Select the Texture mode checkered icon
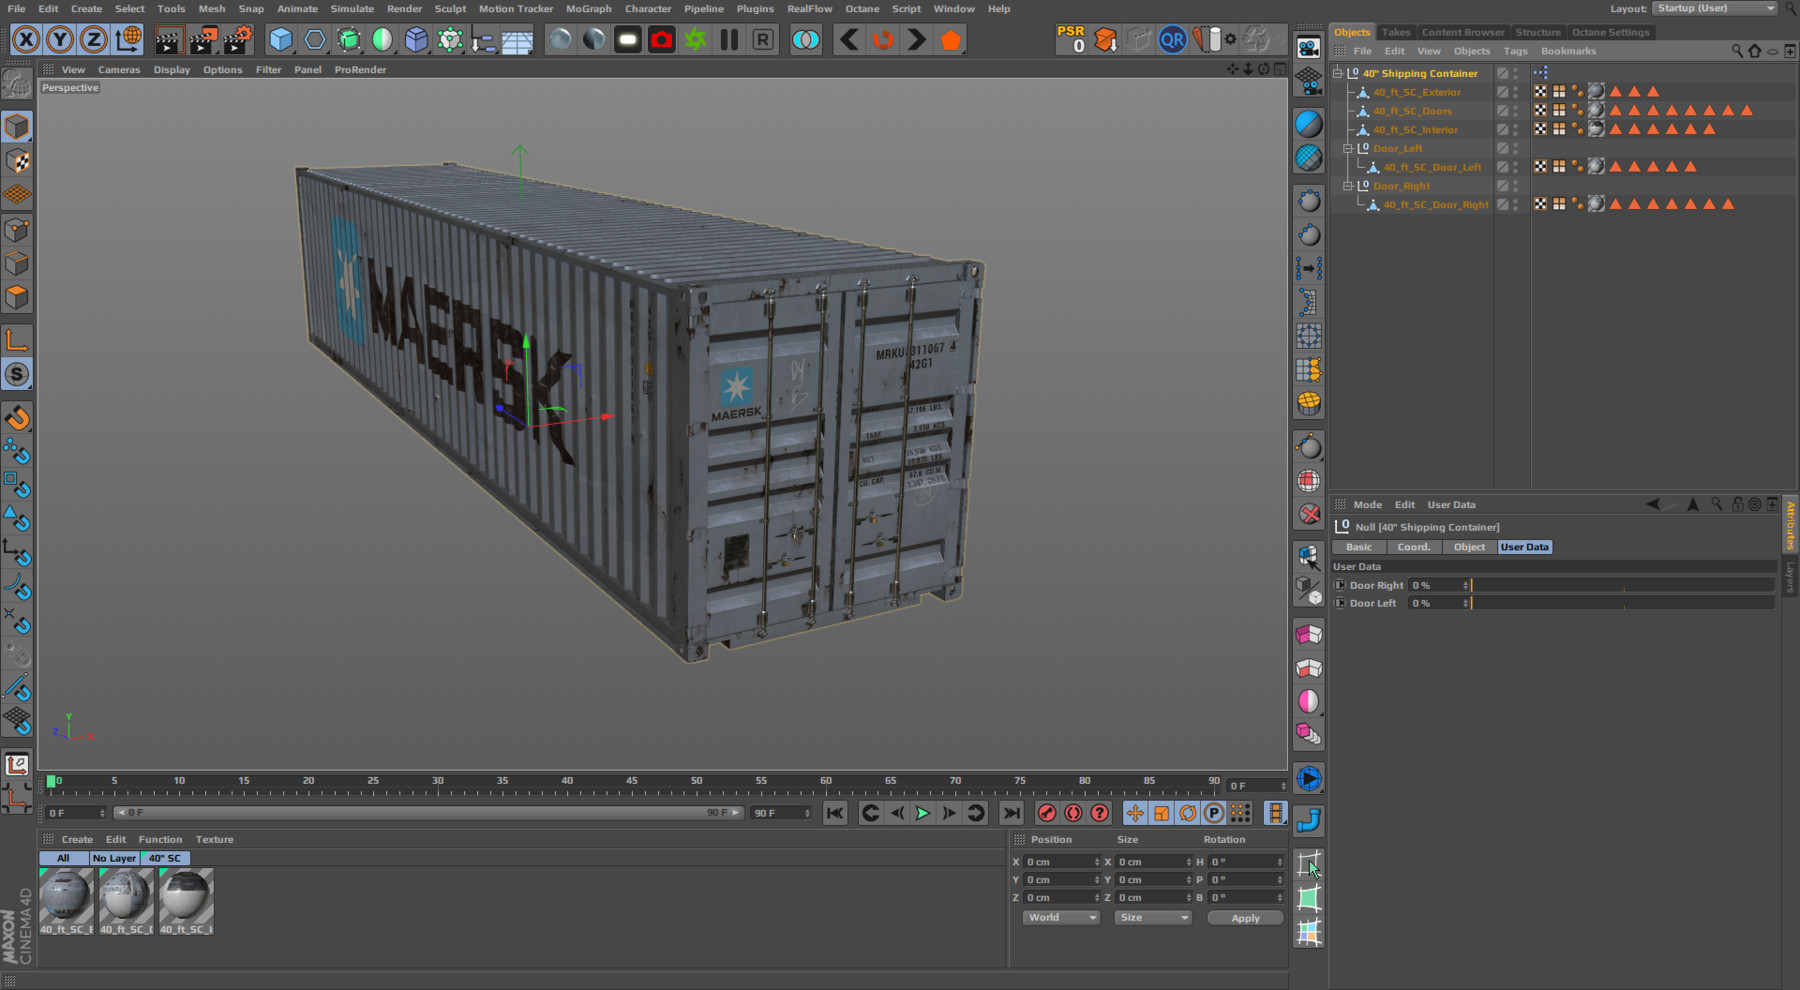The image size is (1800, 990). point(17,161)
